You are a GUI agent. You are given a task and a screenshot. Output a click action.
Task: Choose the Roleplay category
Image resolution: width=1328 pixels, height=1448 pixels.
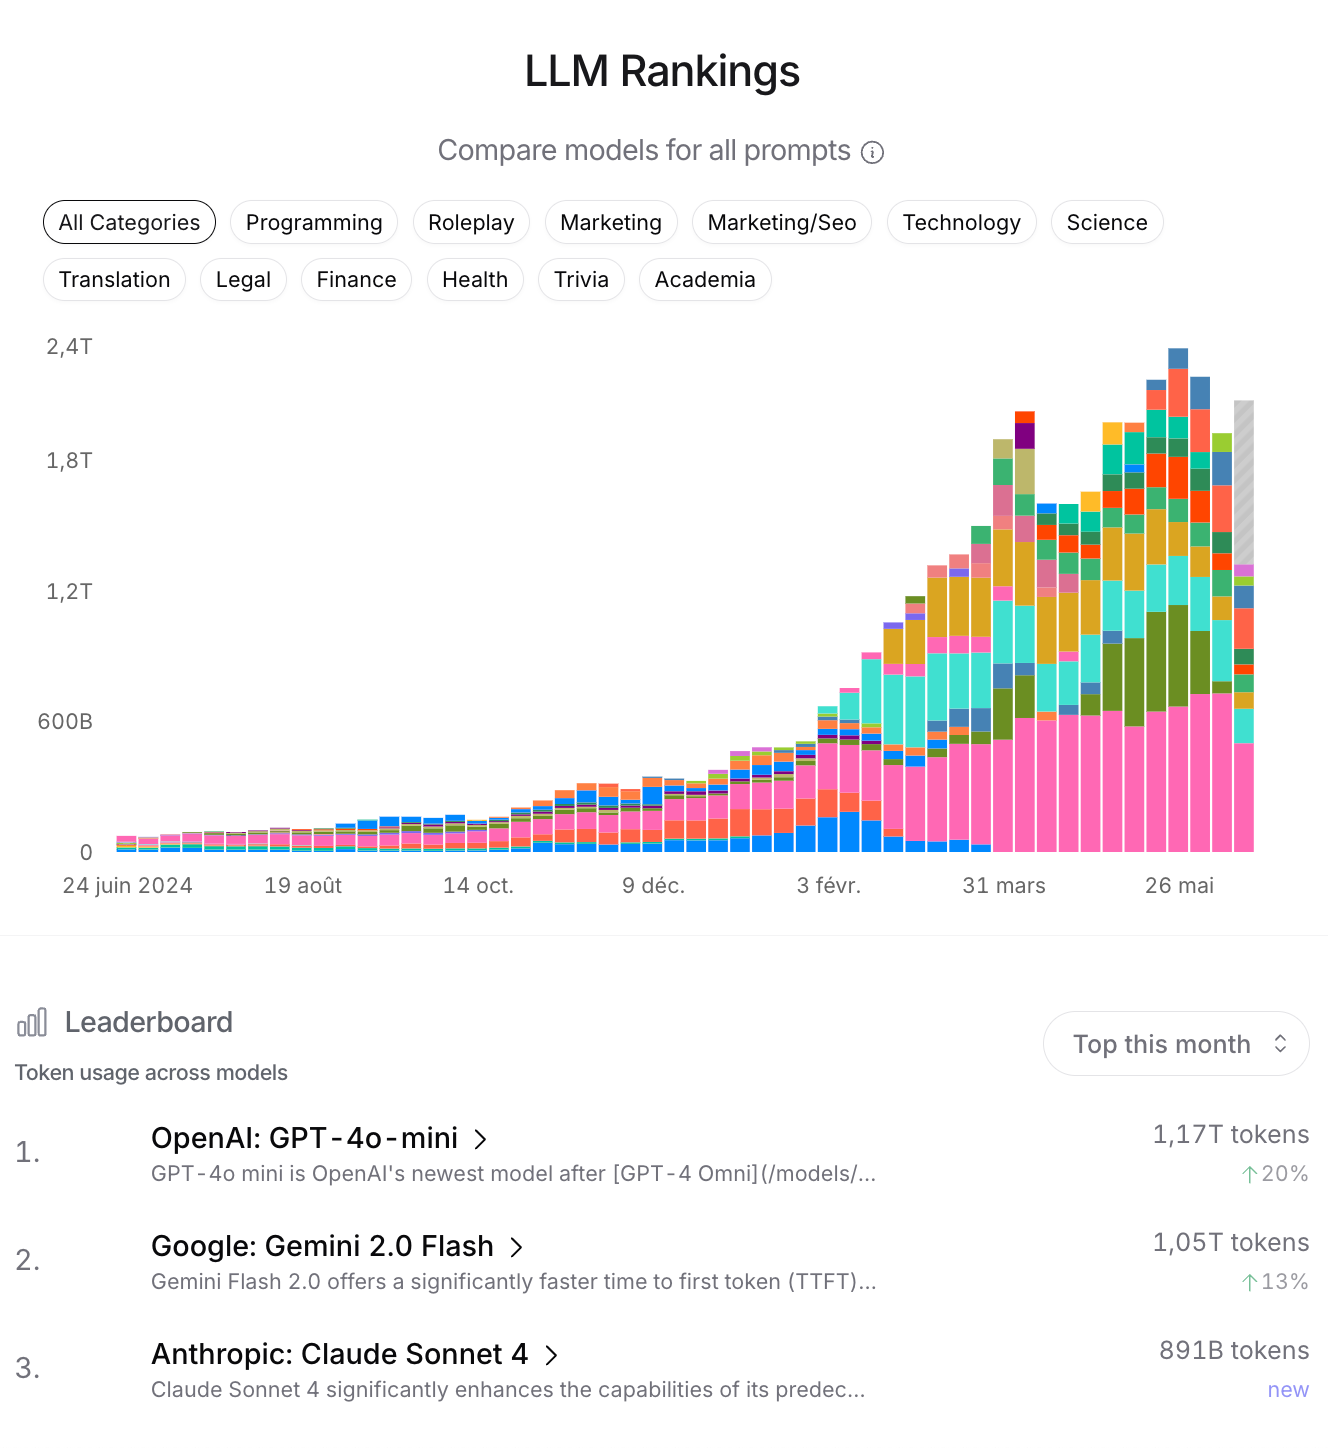(x=471, y=222)
